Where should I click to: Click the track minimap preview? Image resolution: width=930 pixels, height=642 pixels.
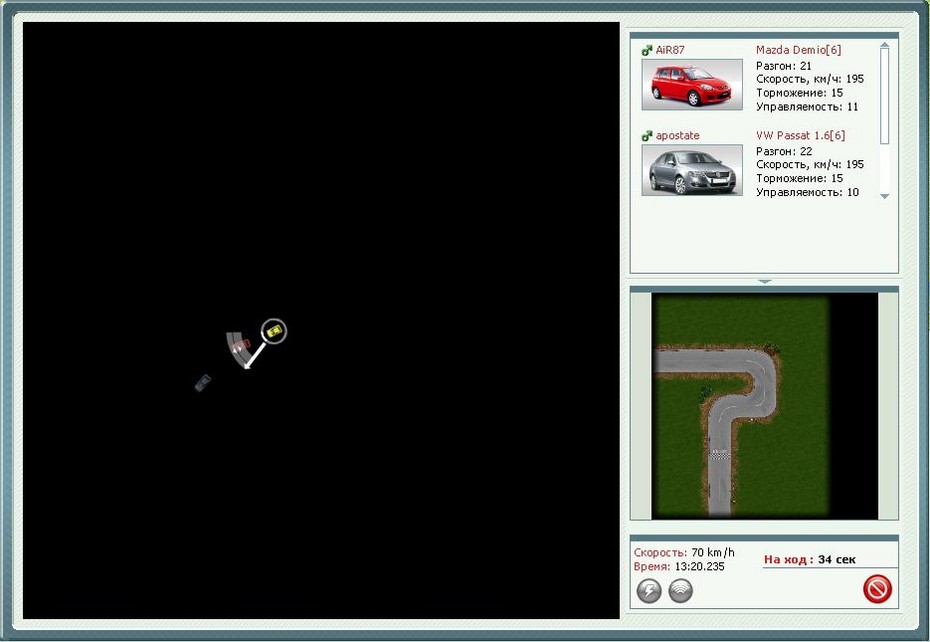(x=765, y=406)
